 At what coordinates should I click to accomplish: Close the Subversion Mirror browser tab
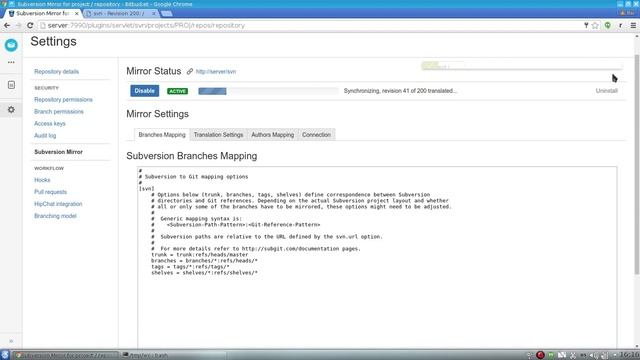(x=77, y=13)
